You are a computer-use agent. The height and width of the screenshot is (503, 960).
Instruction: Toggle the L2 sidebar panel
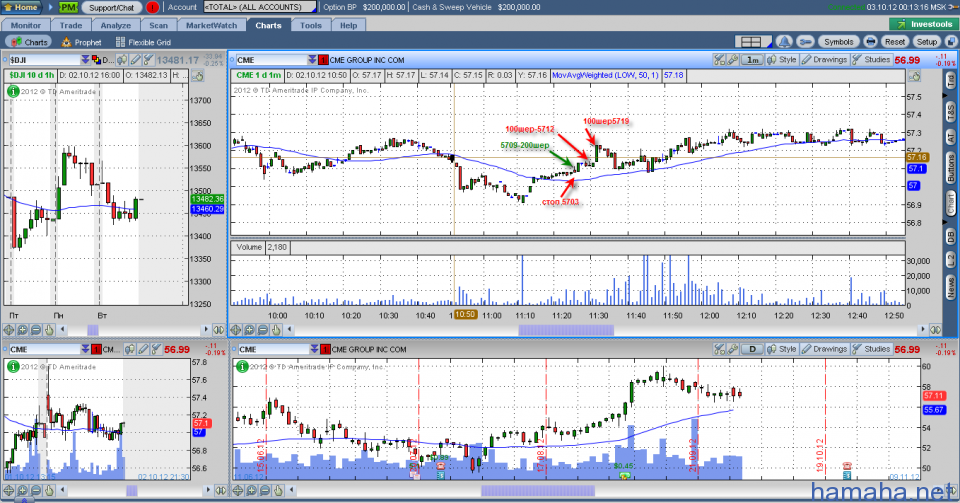950,261
